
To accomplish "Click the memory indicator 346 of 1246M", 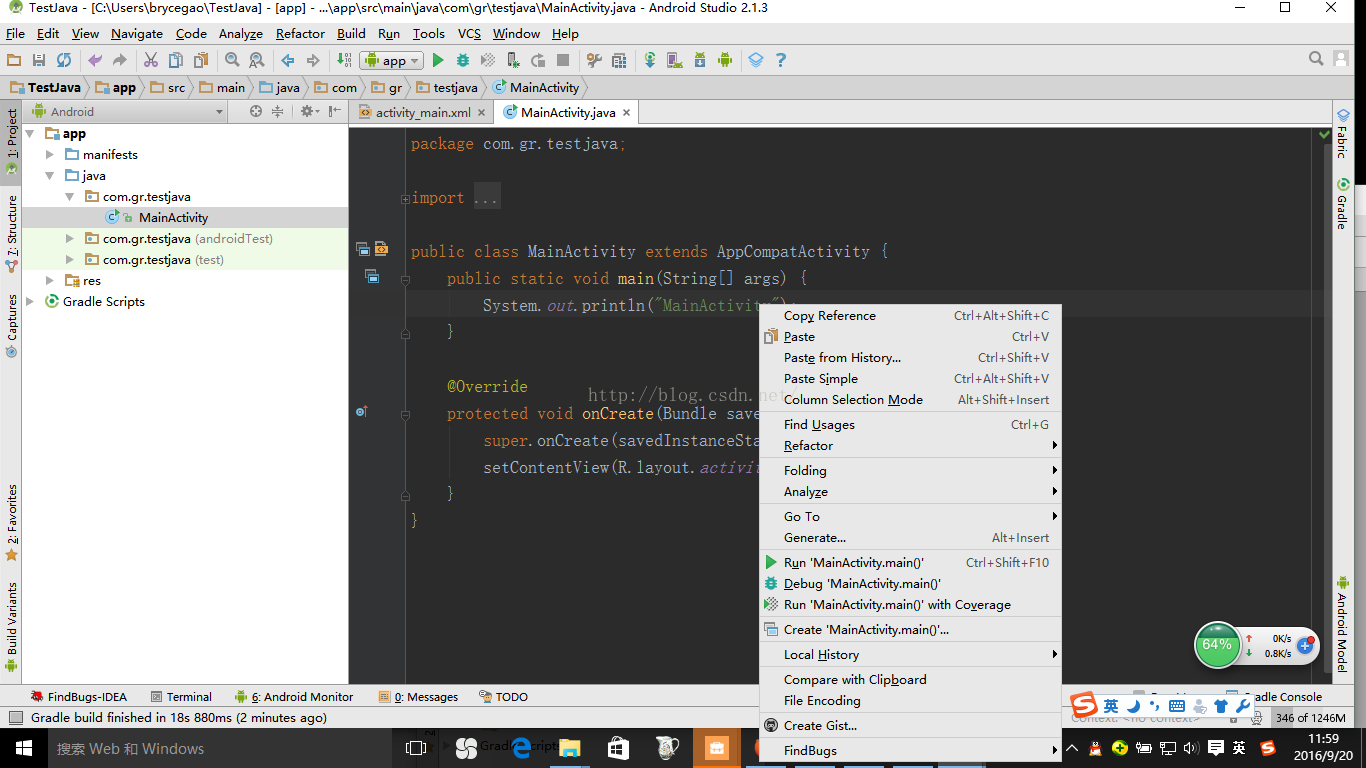I will (x=1311, y=718).
